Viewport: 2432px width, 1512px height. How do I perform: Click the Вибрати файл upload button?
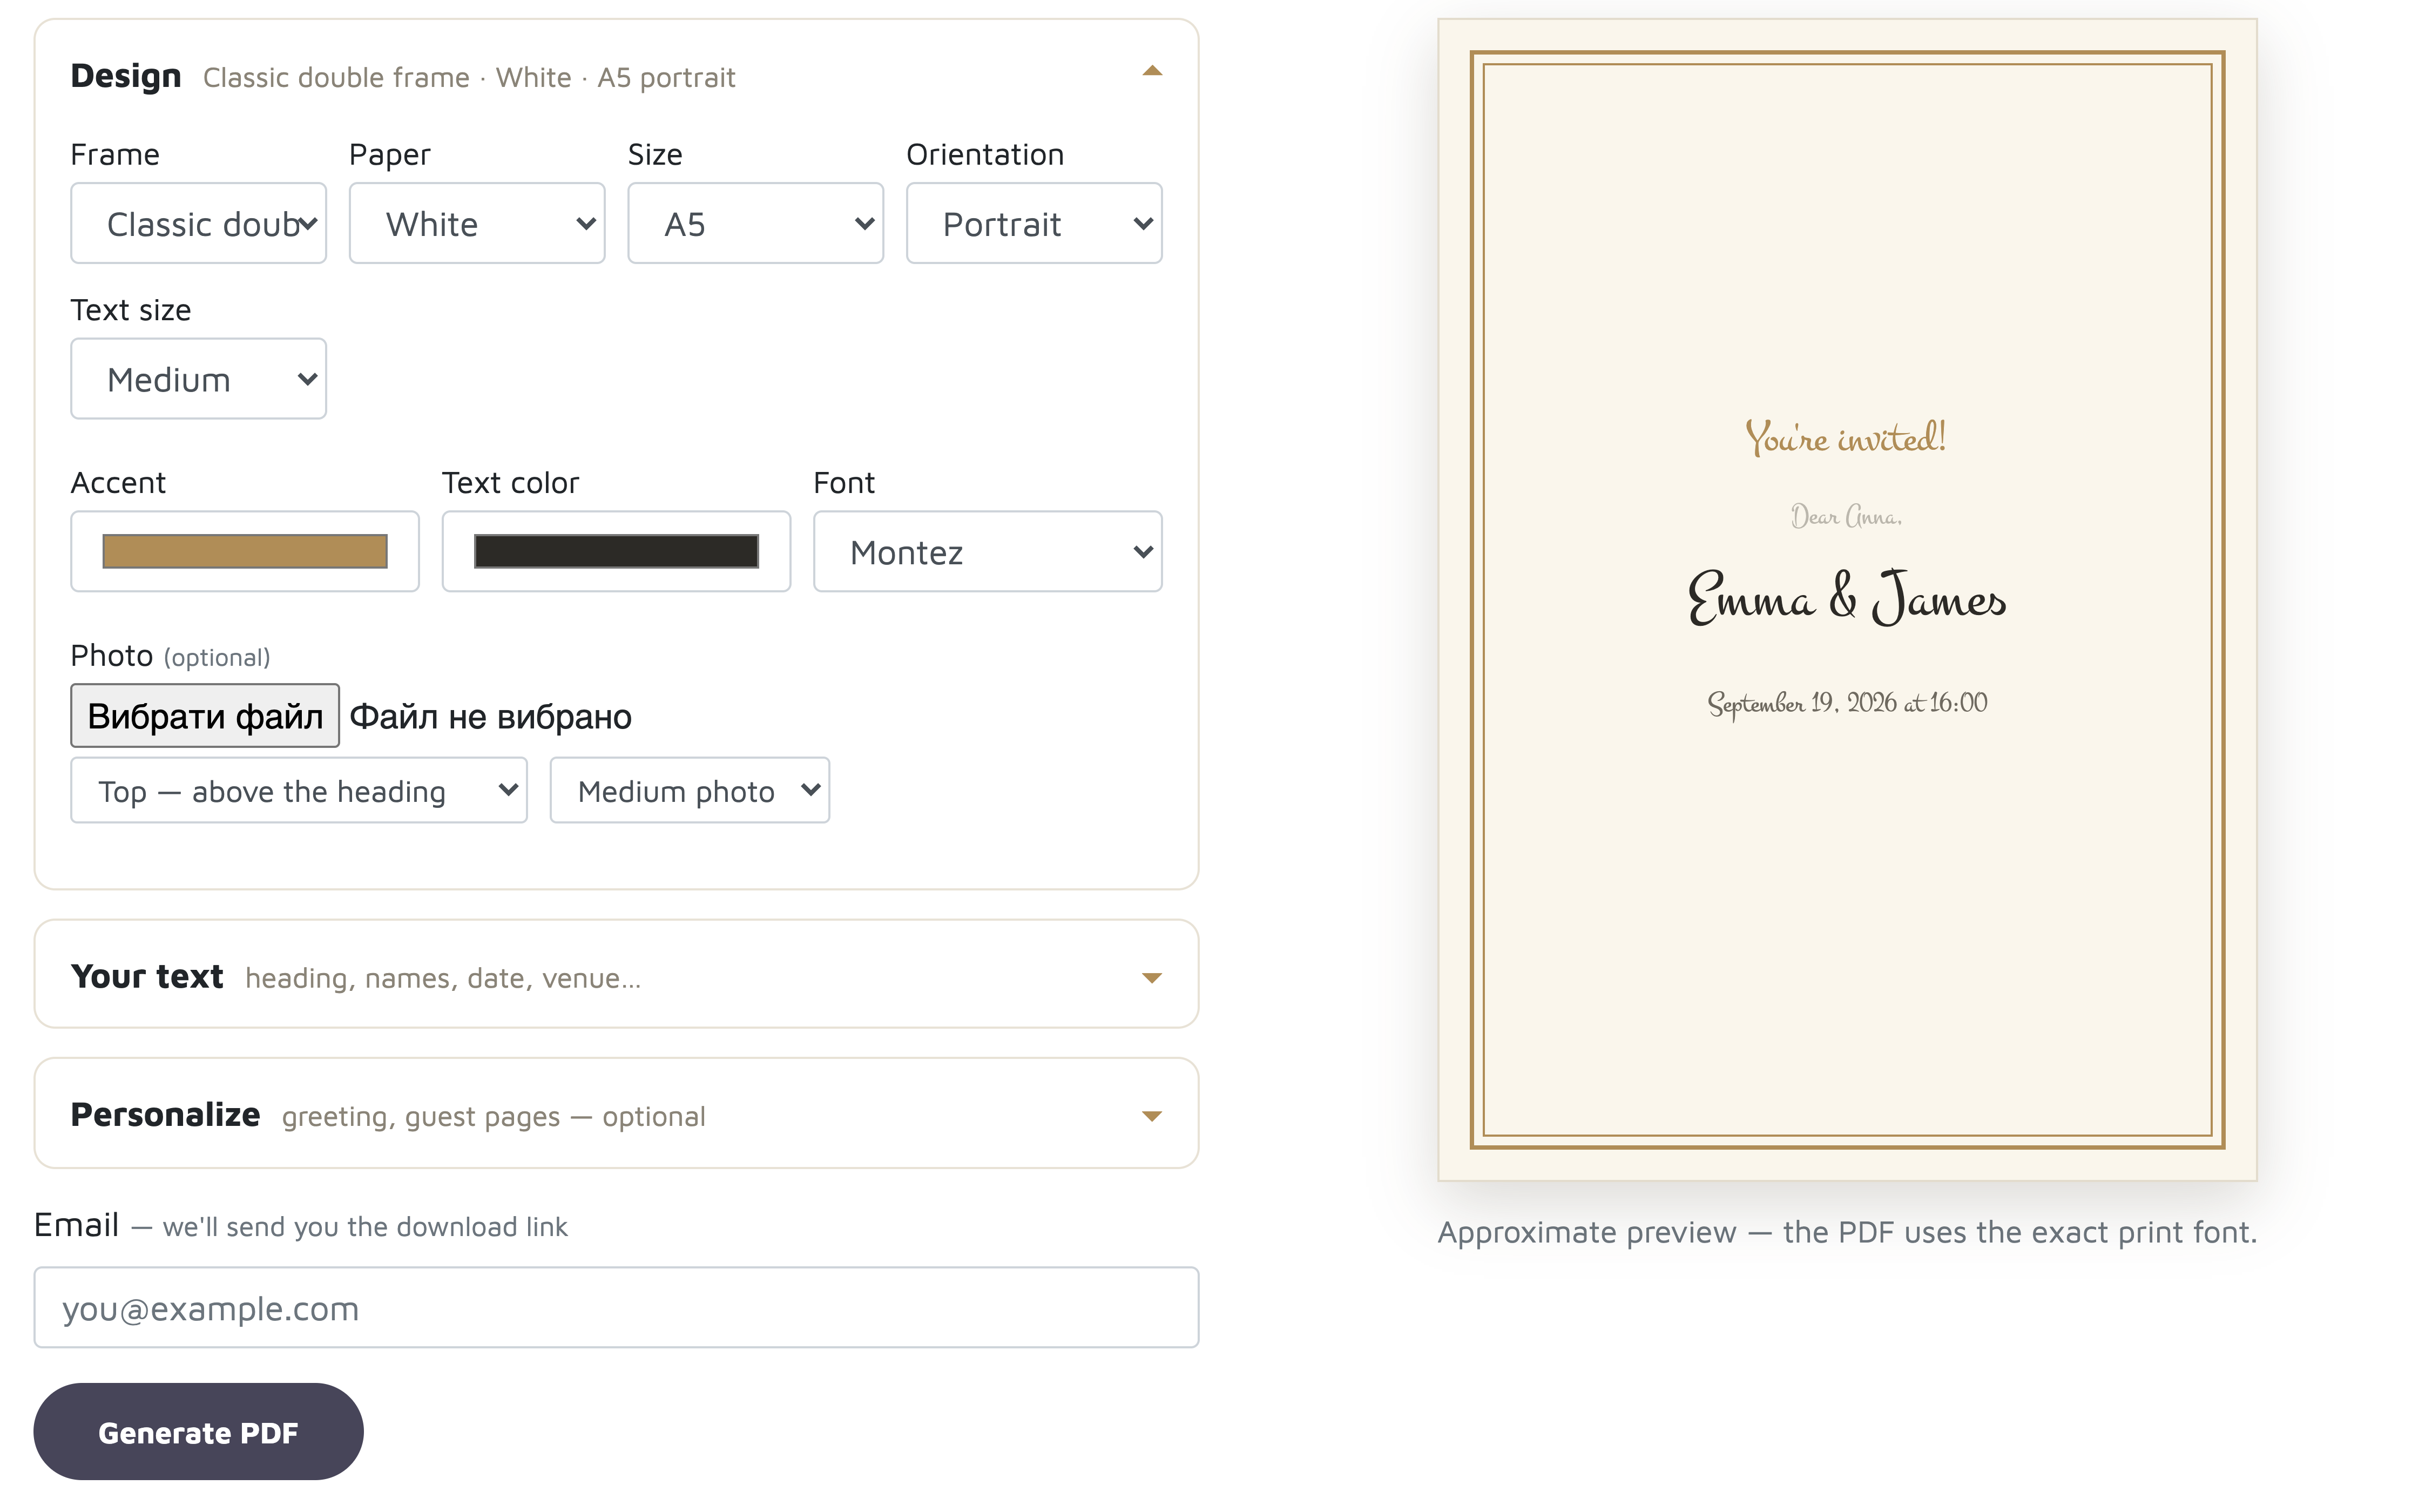point(205,716)
